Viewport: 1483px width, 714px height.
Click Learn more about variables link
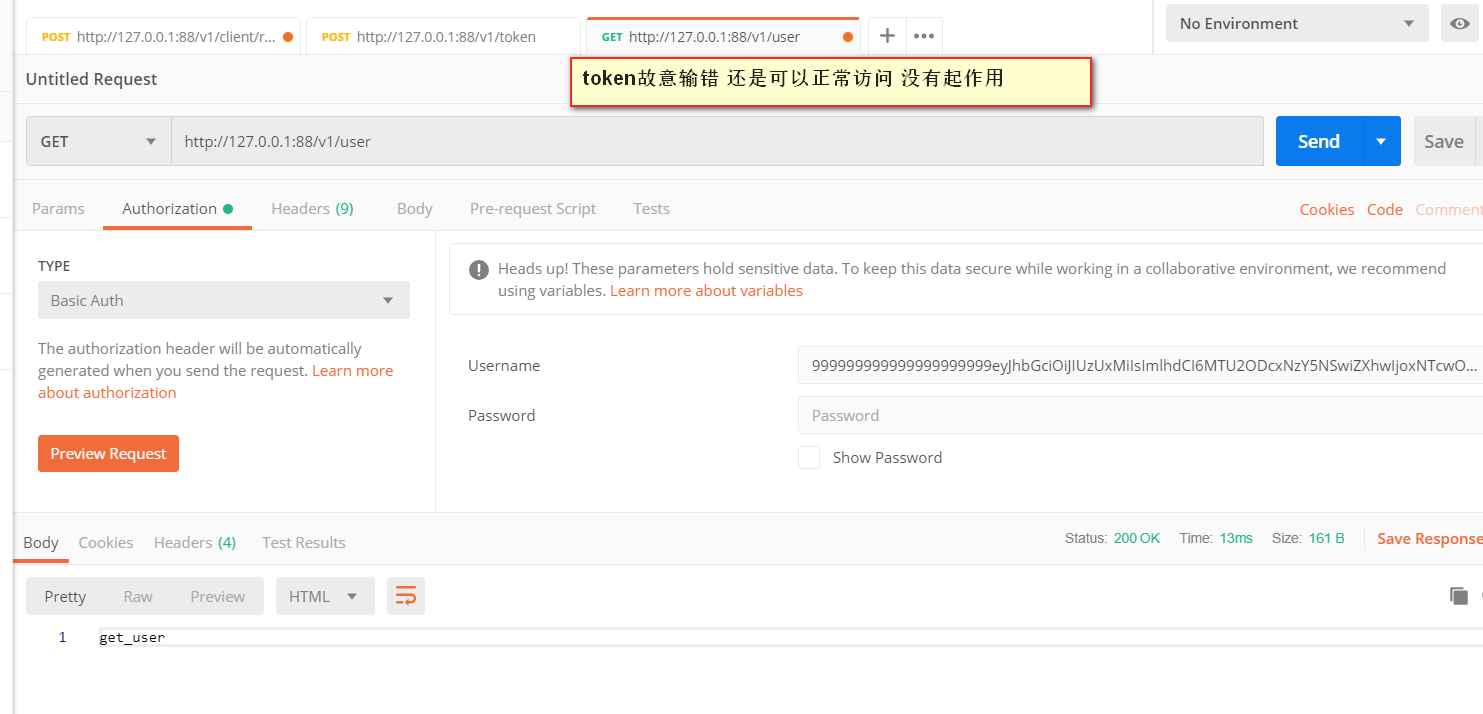(x=706, y=290)
